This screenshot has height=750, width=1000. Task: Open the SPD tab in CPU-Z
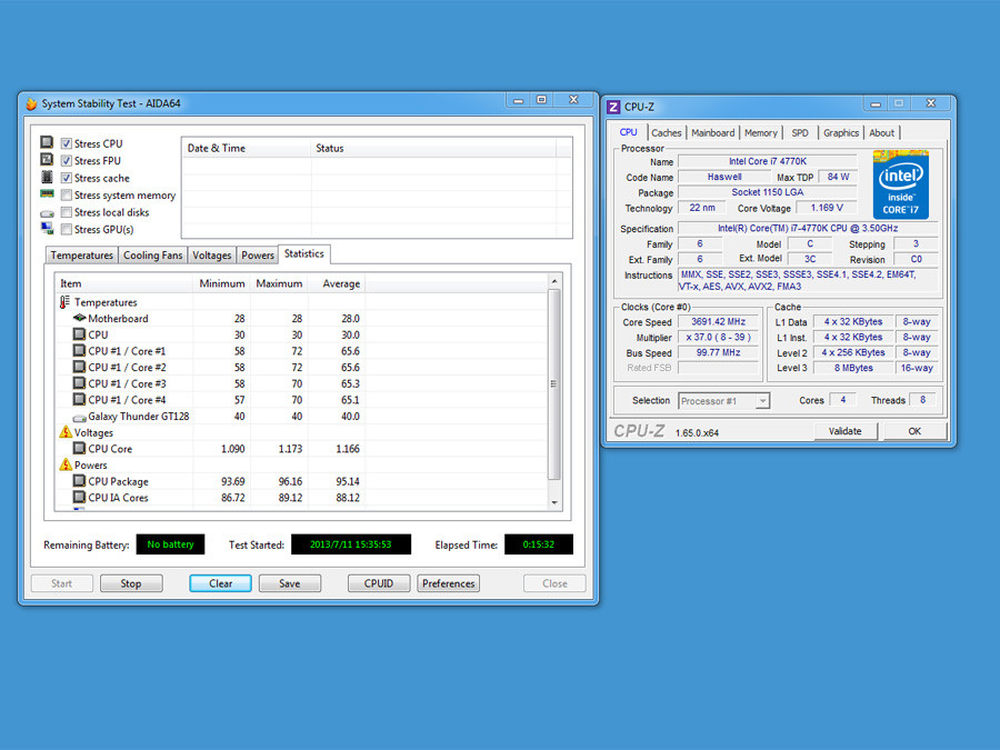[x=800, y=133]
